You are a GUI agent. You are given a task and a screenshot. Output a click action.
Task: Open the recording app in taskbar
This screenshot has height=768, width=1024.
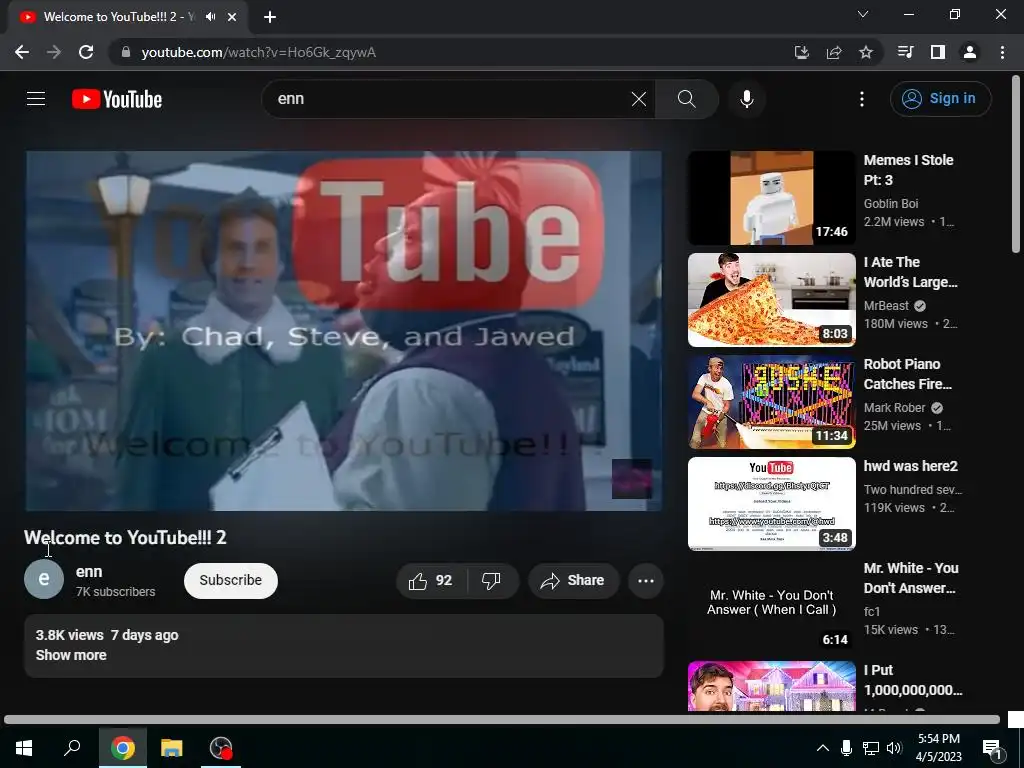[221, 748]
